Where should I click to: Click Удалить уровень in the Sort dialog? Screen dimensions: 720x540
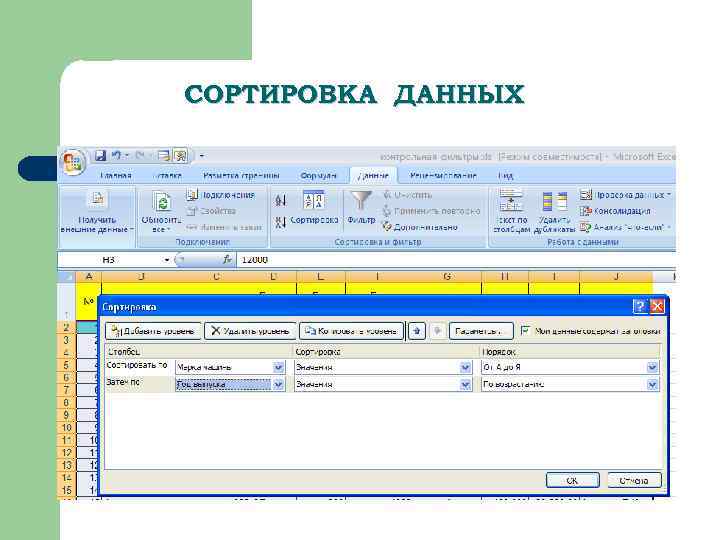[250, 331]
